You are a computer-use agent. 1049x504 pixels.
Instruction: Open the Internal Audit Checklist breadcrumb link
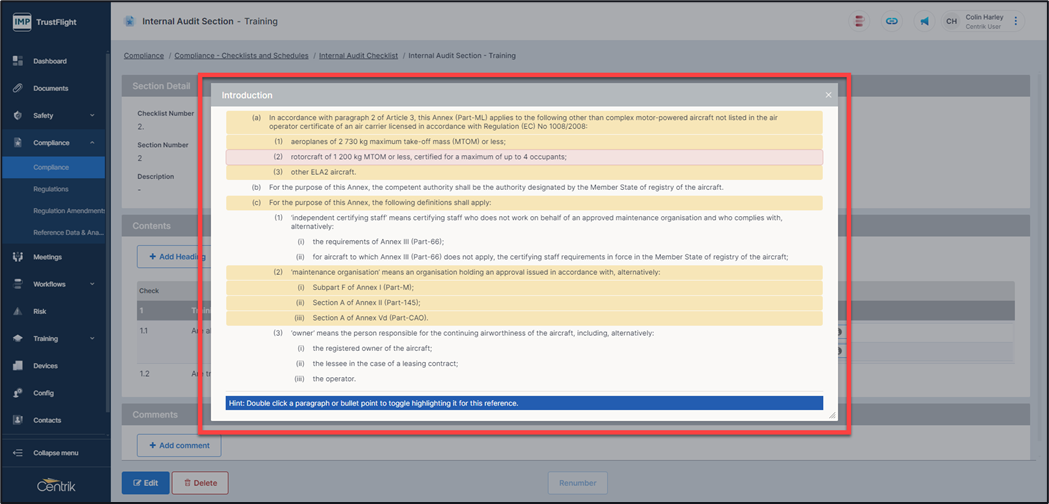(x=358, y=56)
